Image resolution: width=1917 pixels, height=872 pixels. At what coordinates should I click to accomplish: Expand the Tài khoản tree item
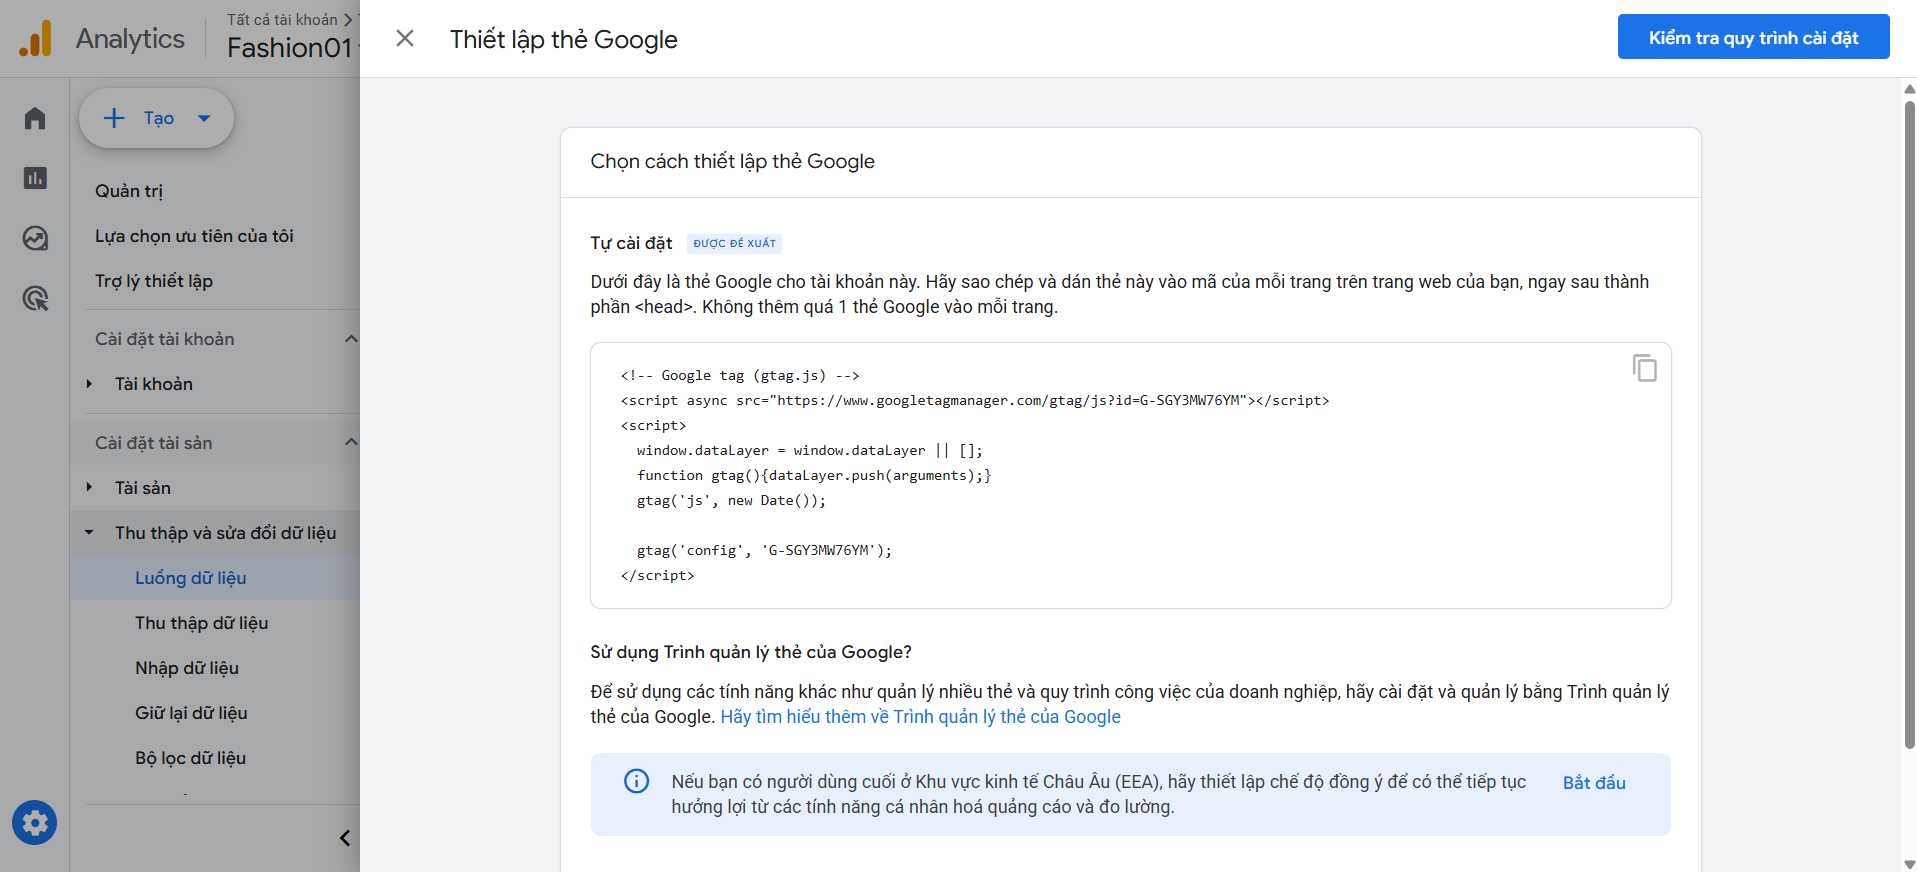(89, 384)
